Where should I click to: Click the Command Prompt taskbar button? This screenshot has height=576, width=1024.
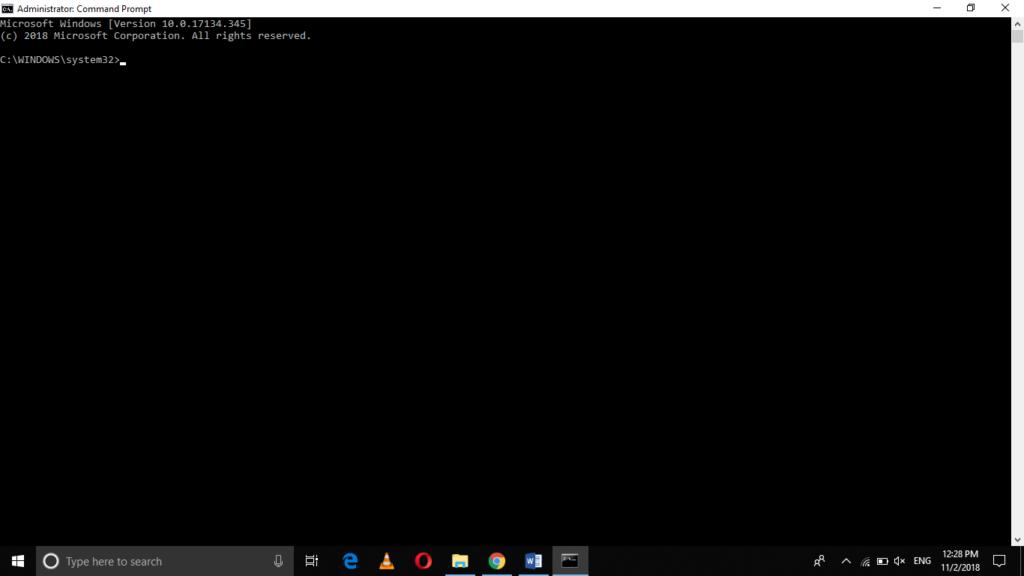pos(570,561)
